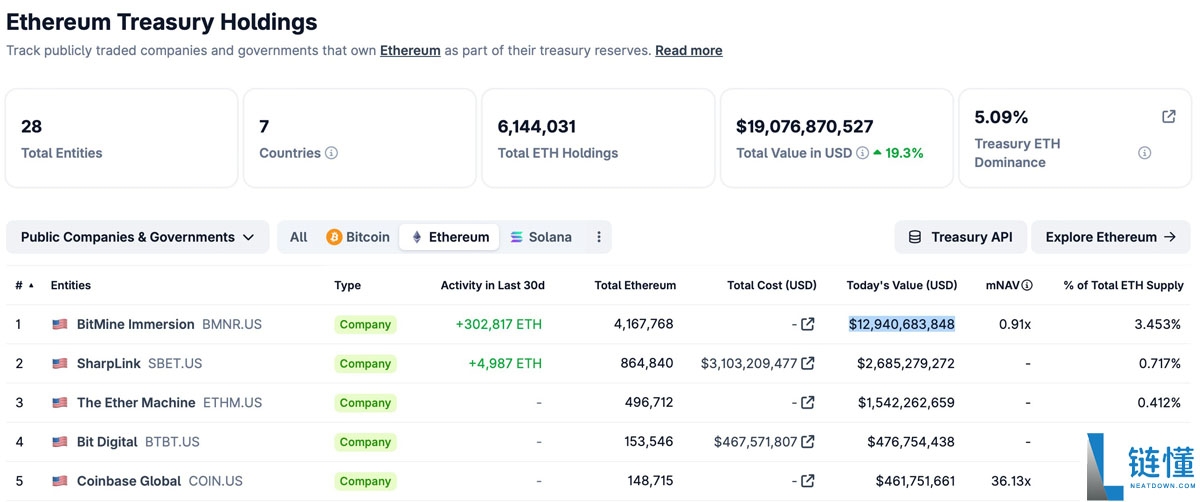Screen dimensions: 1200x502
Task: Click the Solana logo icon in the filter
Action: coord(517,237)
